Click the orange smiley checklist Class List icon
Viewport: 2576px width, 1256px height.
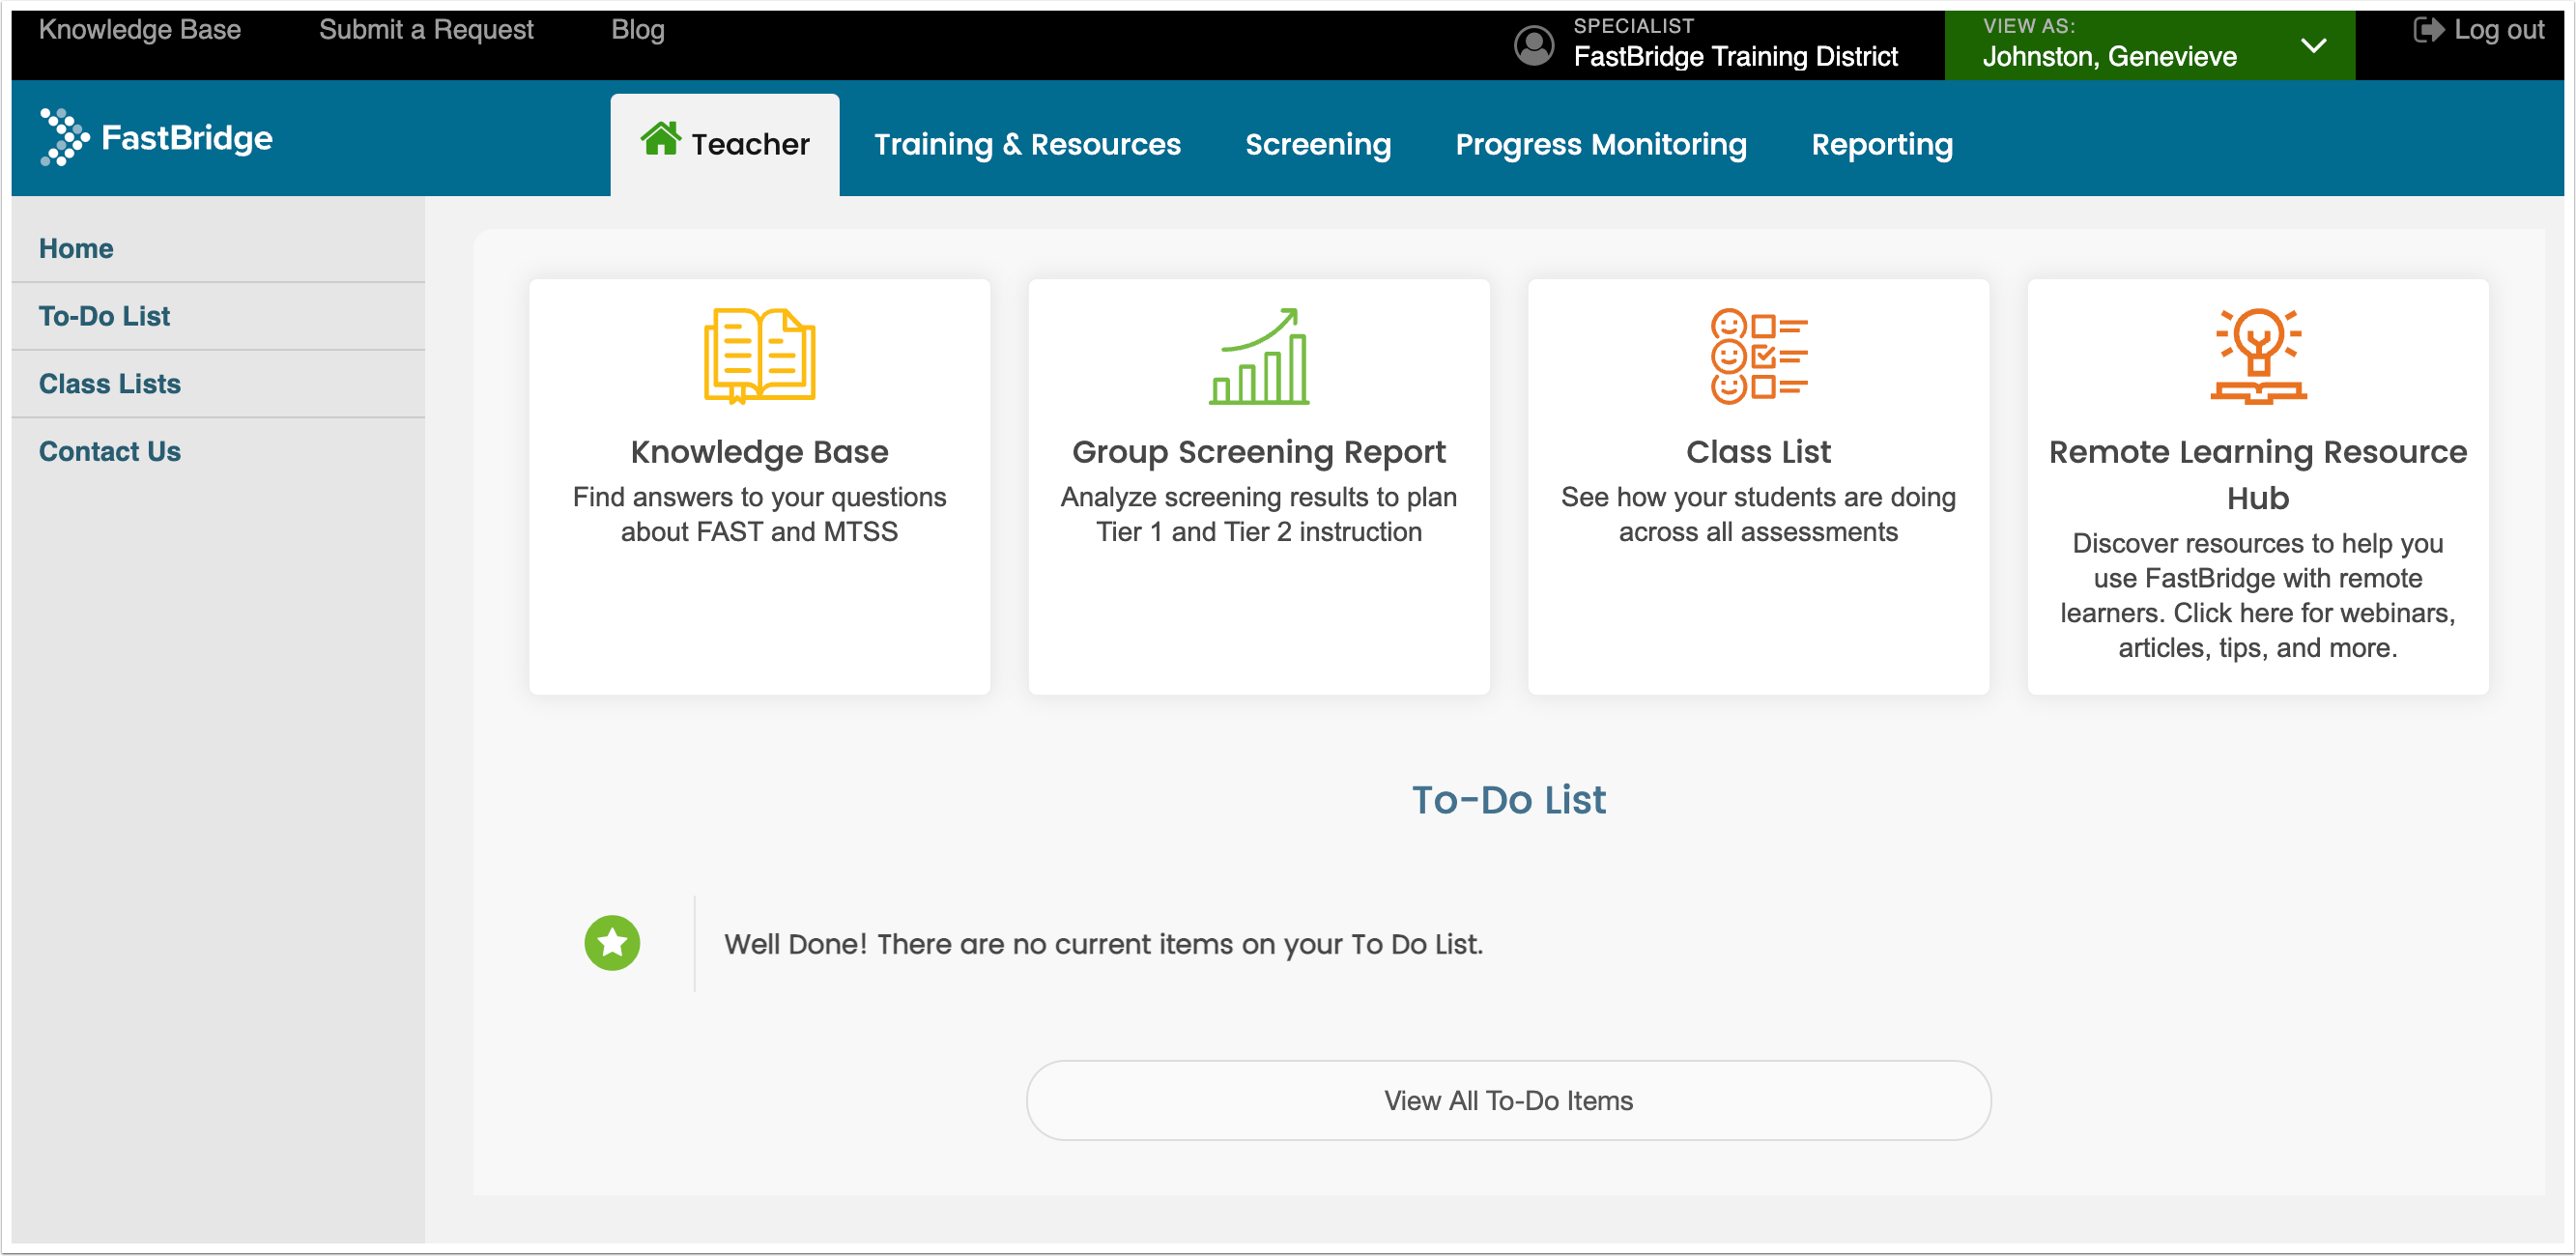pyautogui.click(x=1758, y=356)
